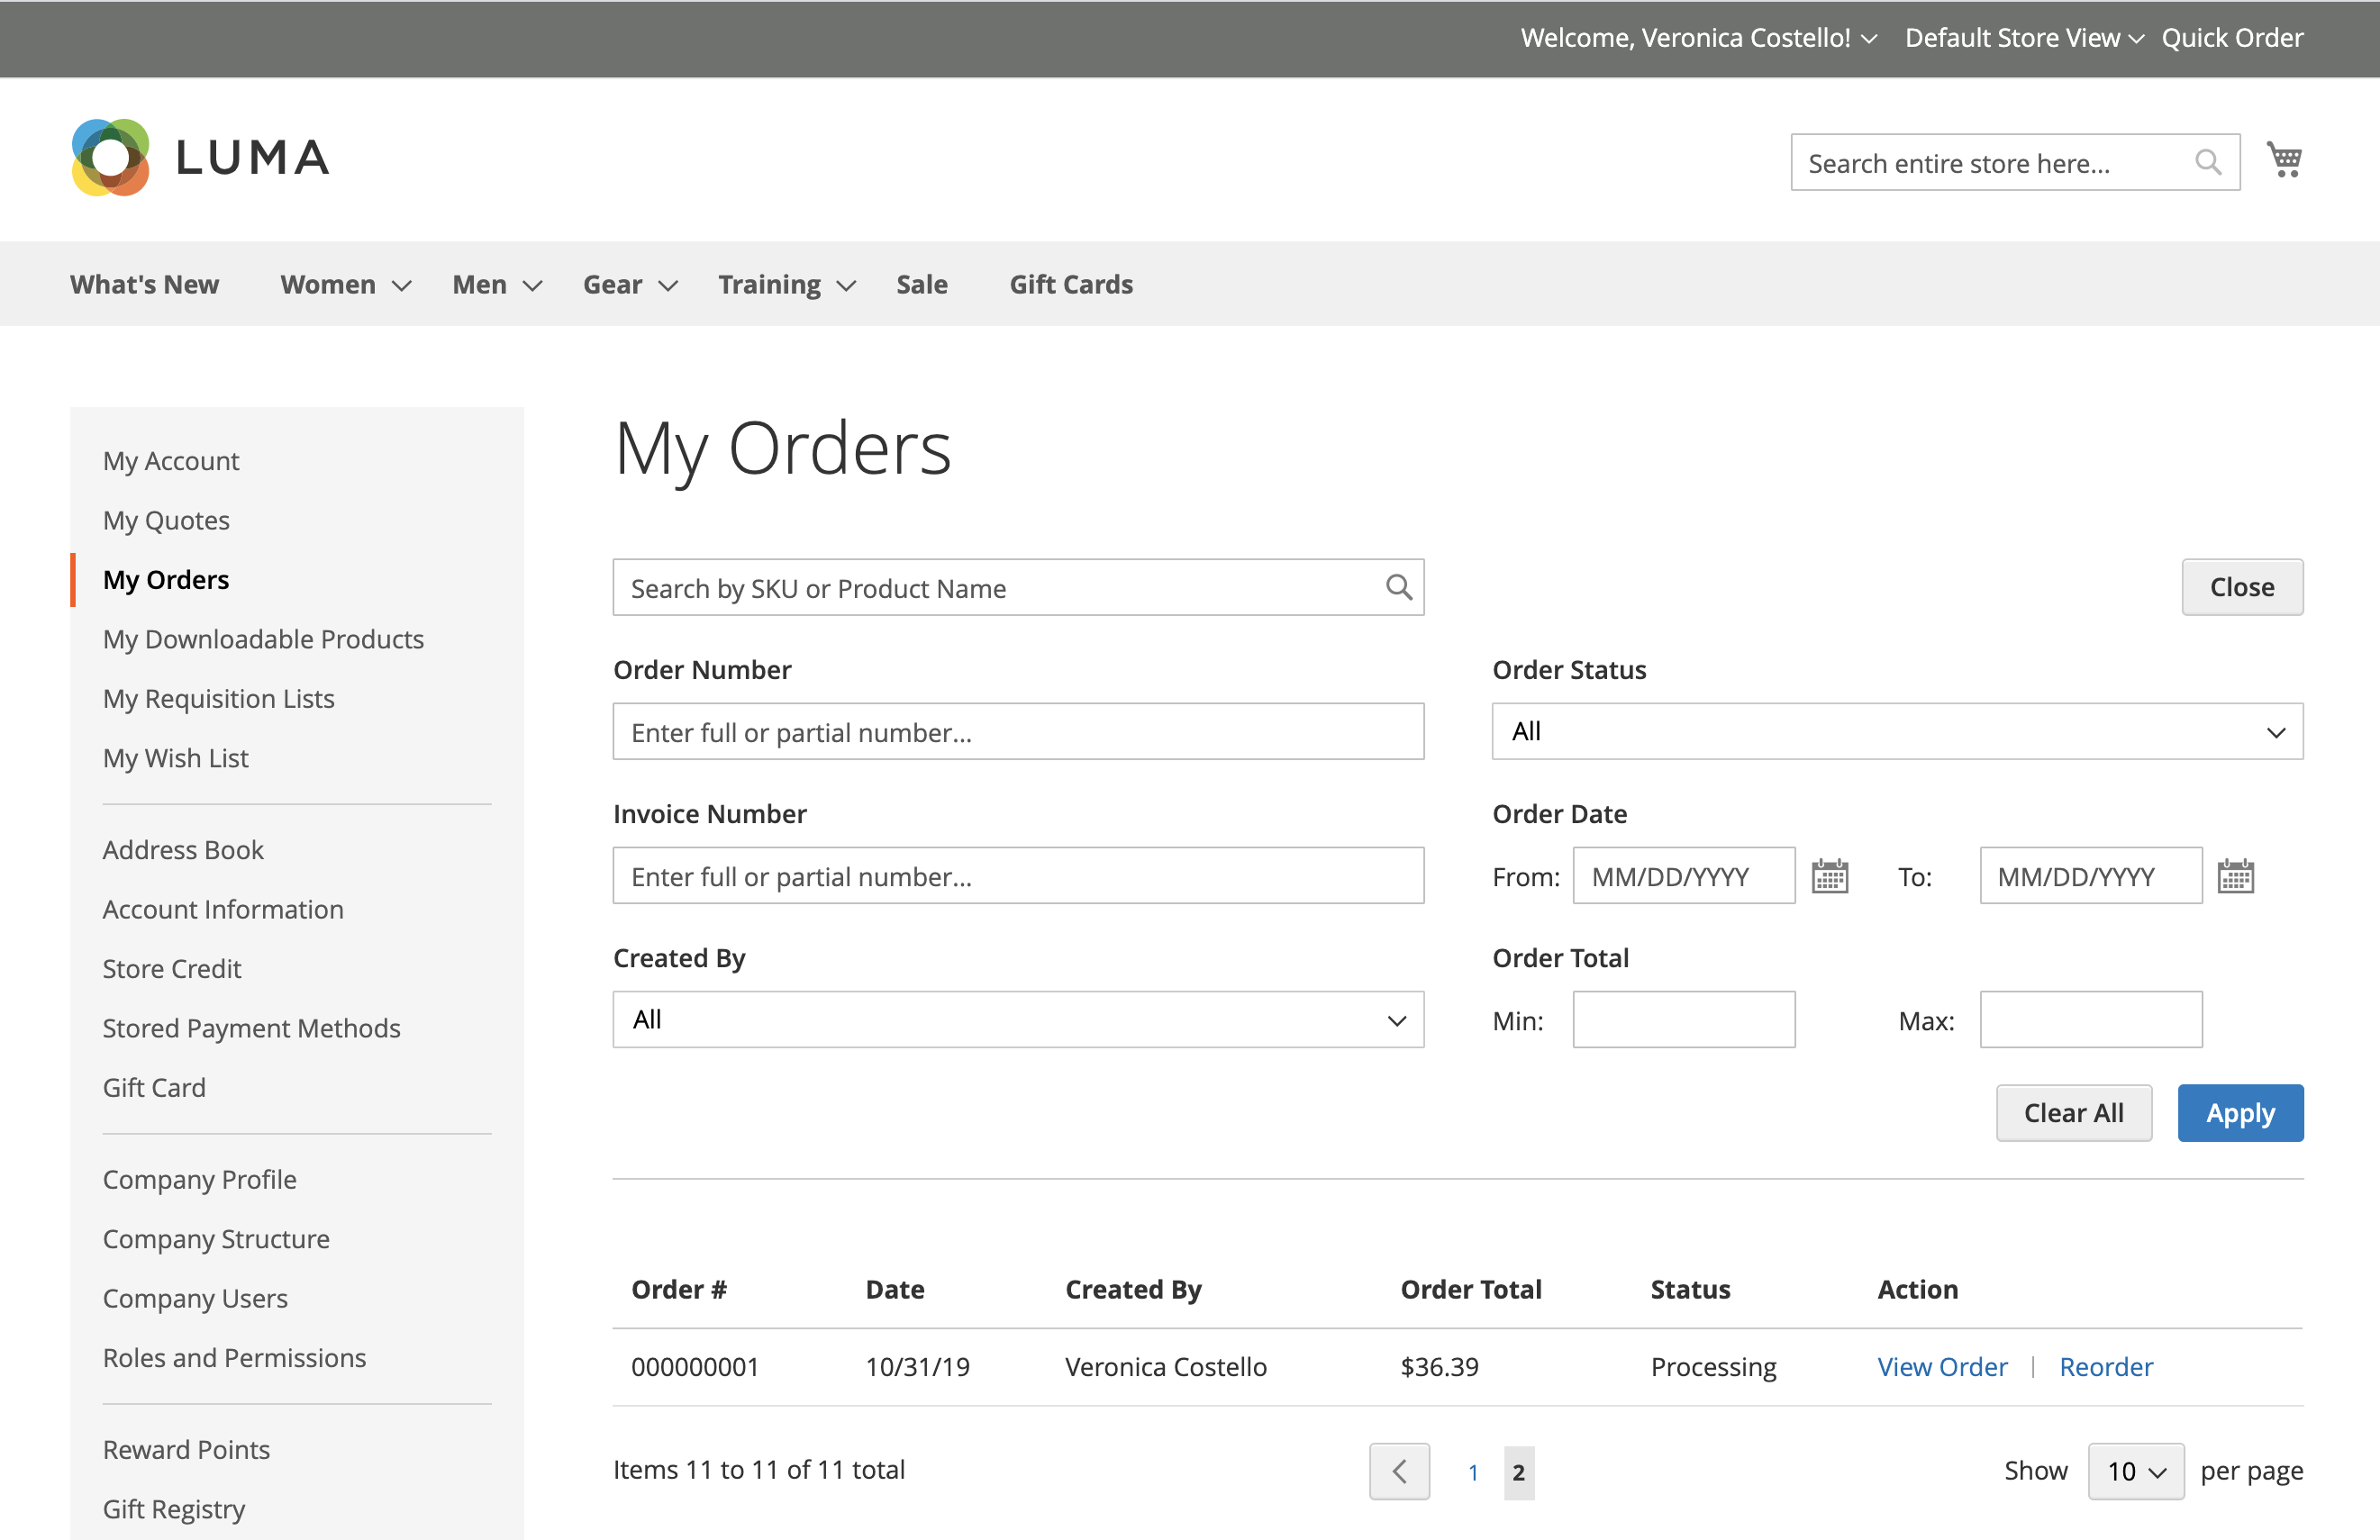Open Store Credit
This screenshot has width=2380, height=1540.
click(x=172, y=969)
